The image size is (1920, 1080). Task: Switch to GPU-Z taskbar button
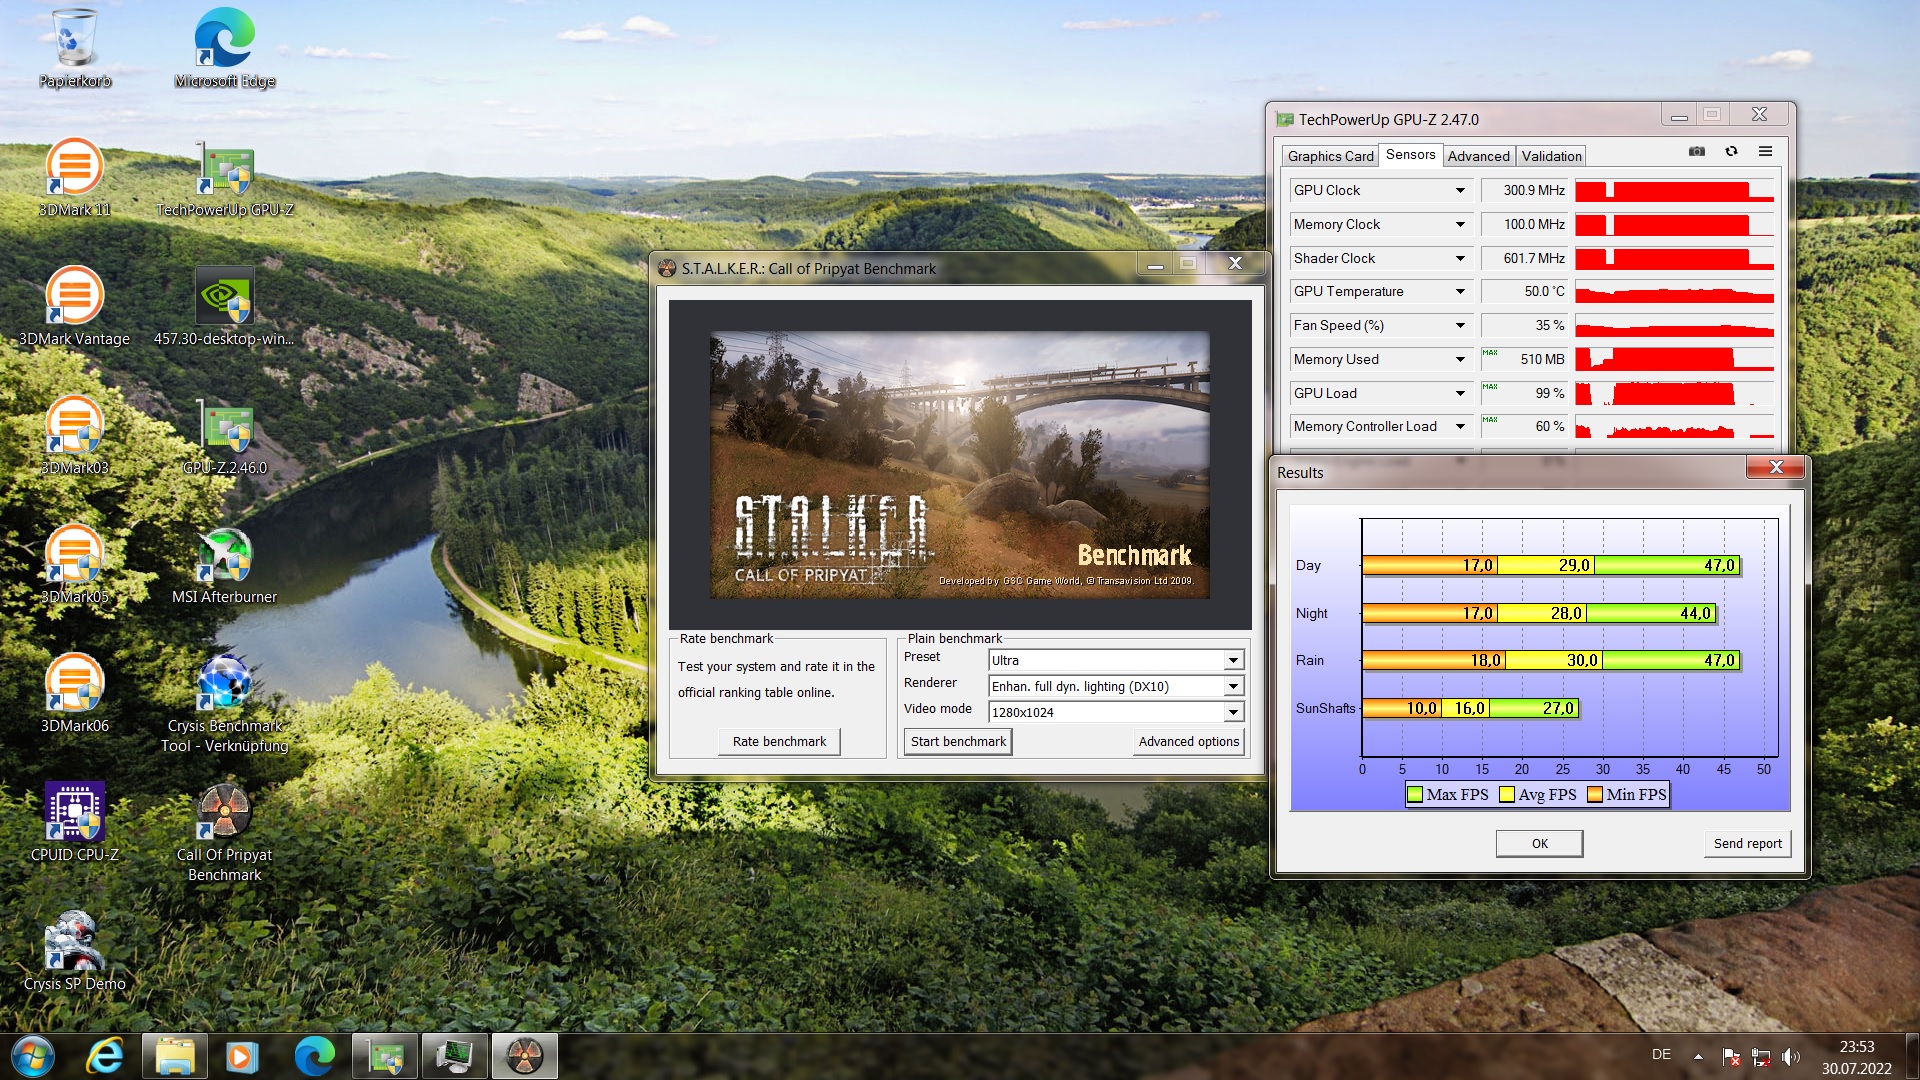[x=385, y=1056]
